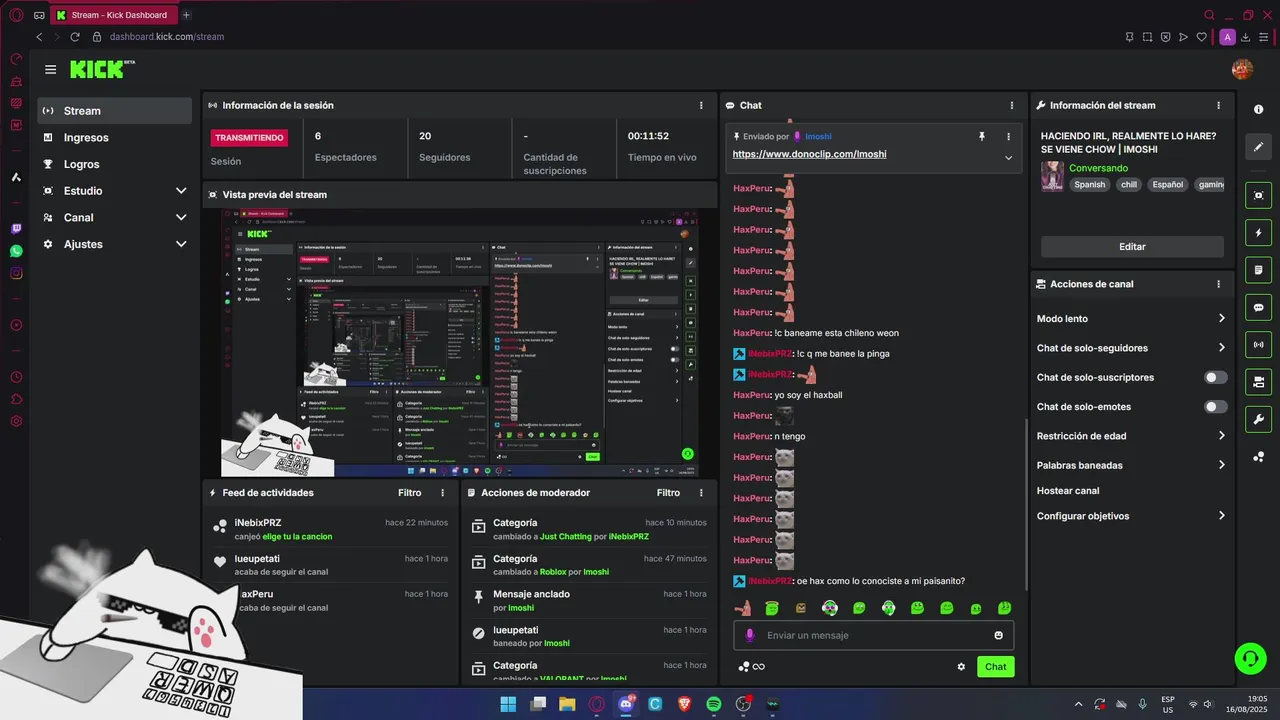Image resolution: width=1280 pixels, height=720 pixels.
Task: Reload the page
Action: click(75, 37)
